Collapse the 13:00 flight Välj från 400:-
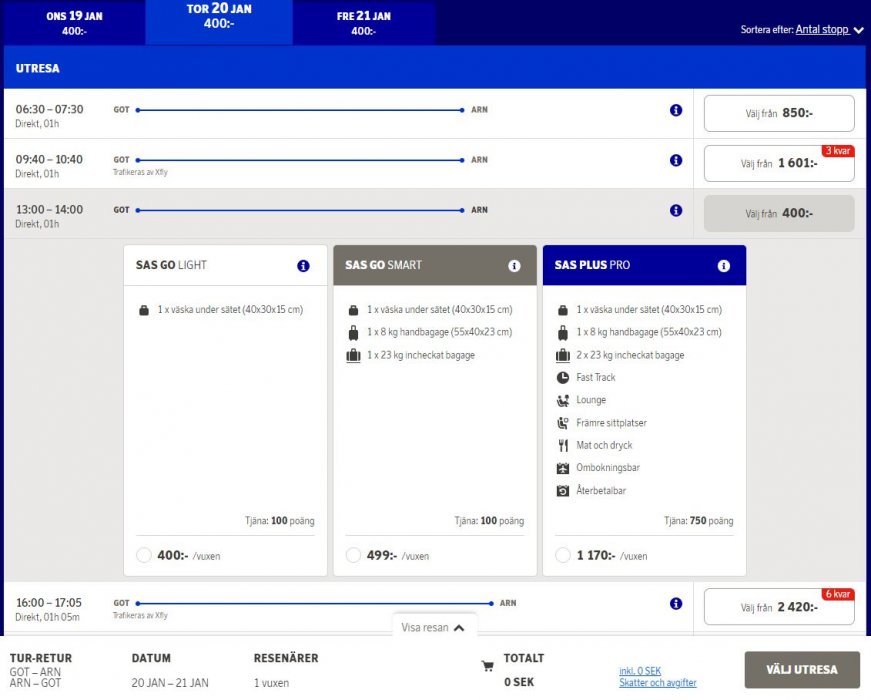The image size is (871, 700). 779,214
